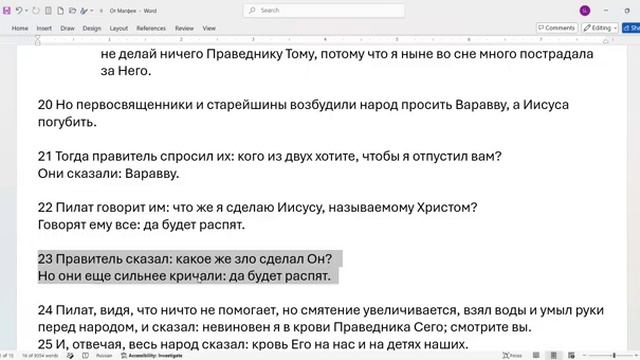Switch to the Draw tab
Image resolution: width=640 pixels, height=360 pixels.
(67, 28)
